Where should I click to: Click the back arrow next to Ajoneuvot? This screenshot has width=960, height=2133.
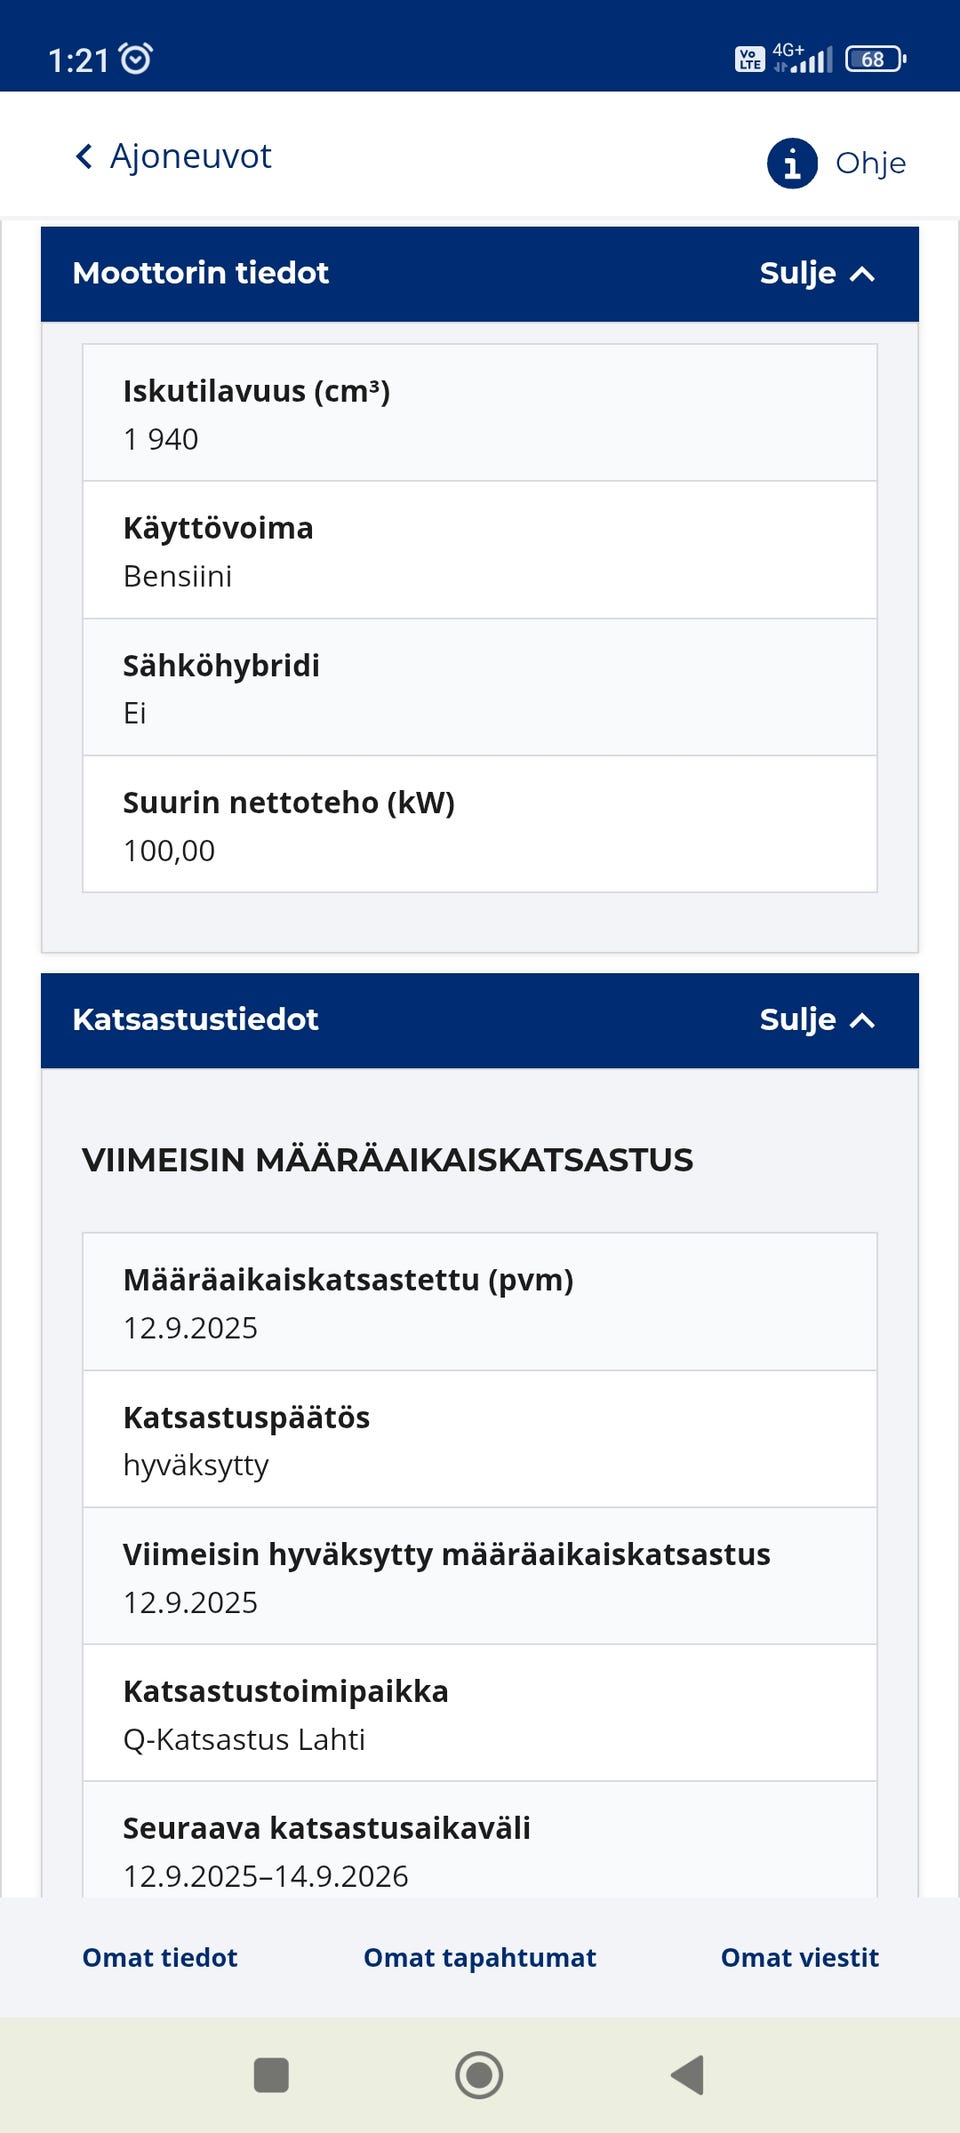(x=83, y=157)
